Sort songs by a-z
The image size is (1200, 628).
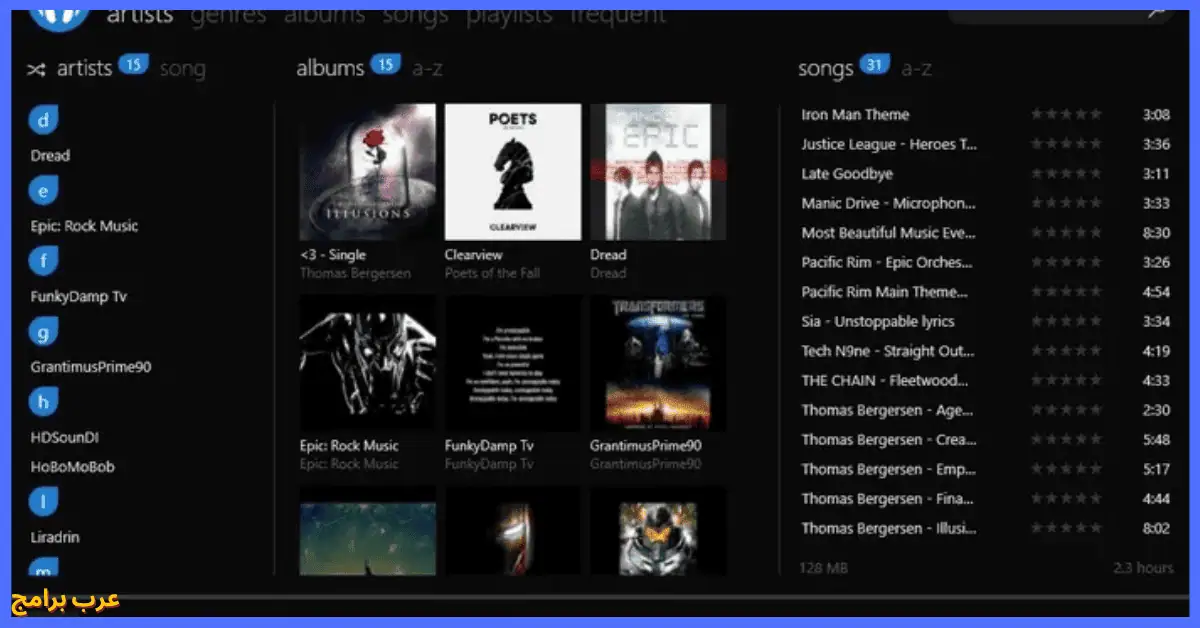pos(916,69)
